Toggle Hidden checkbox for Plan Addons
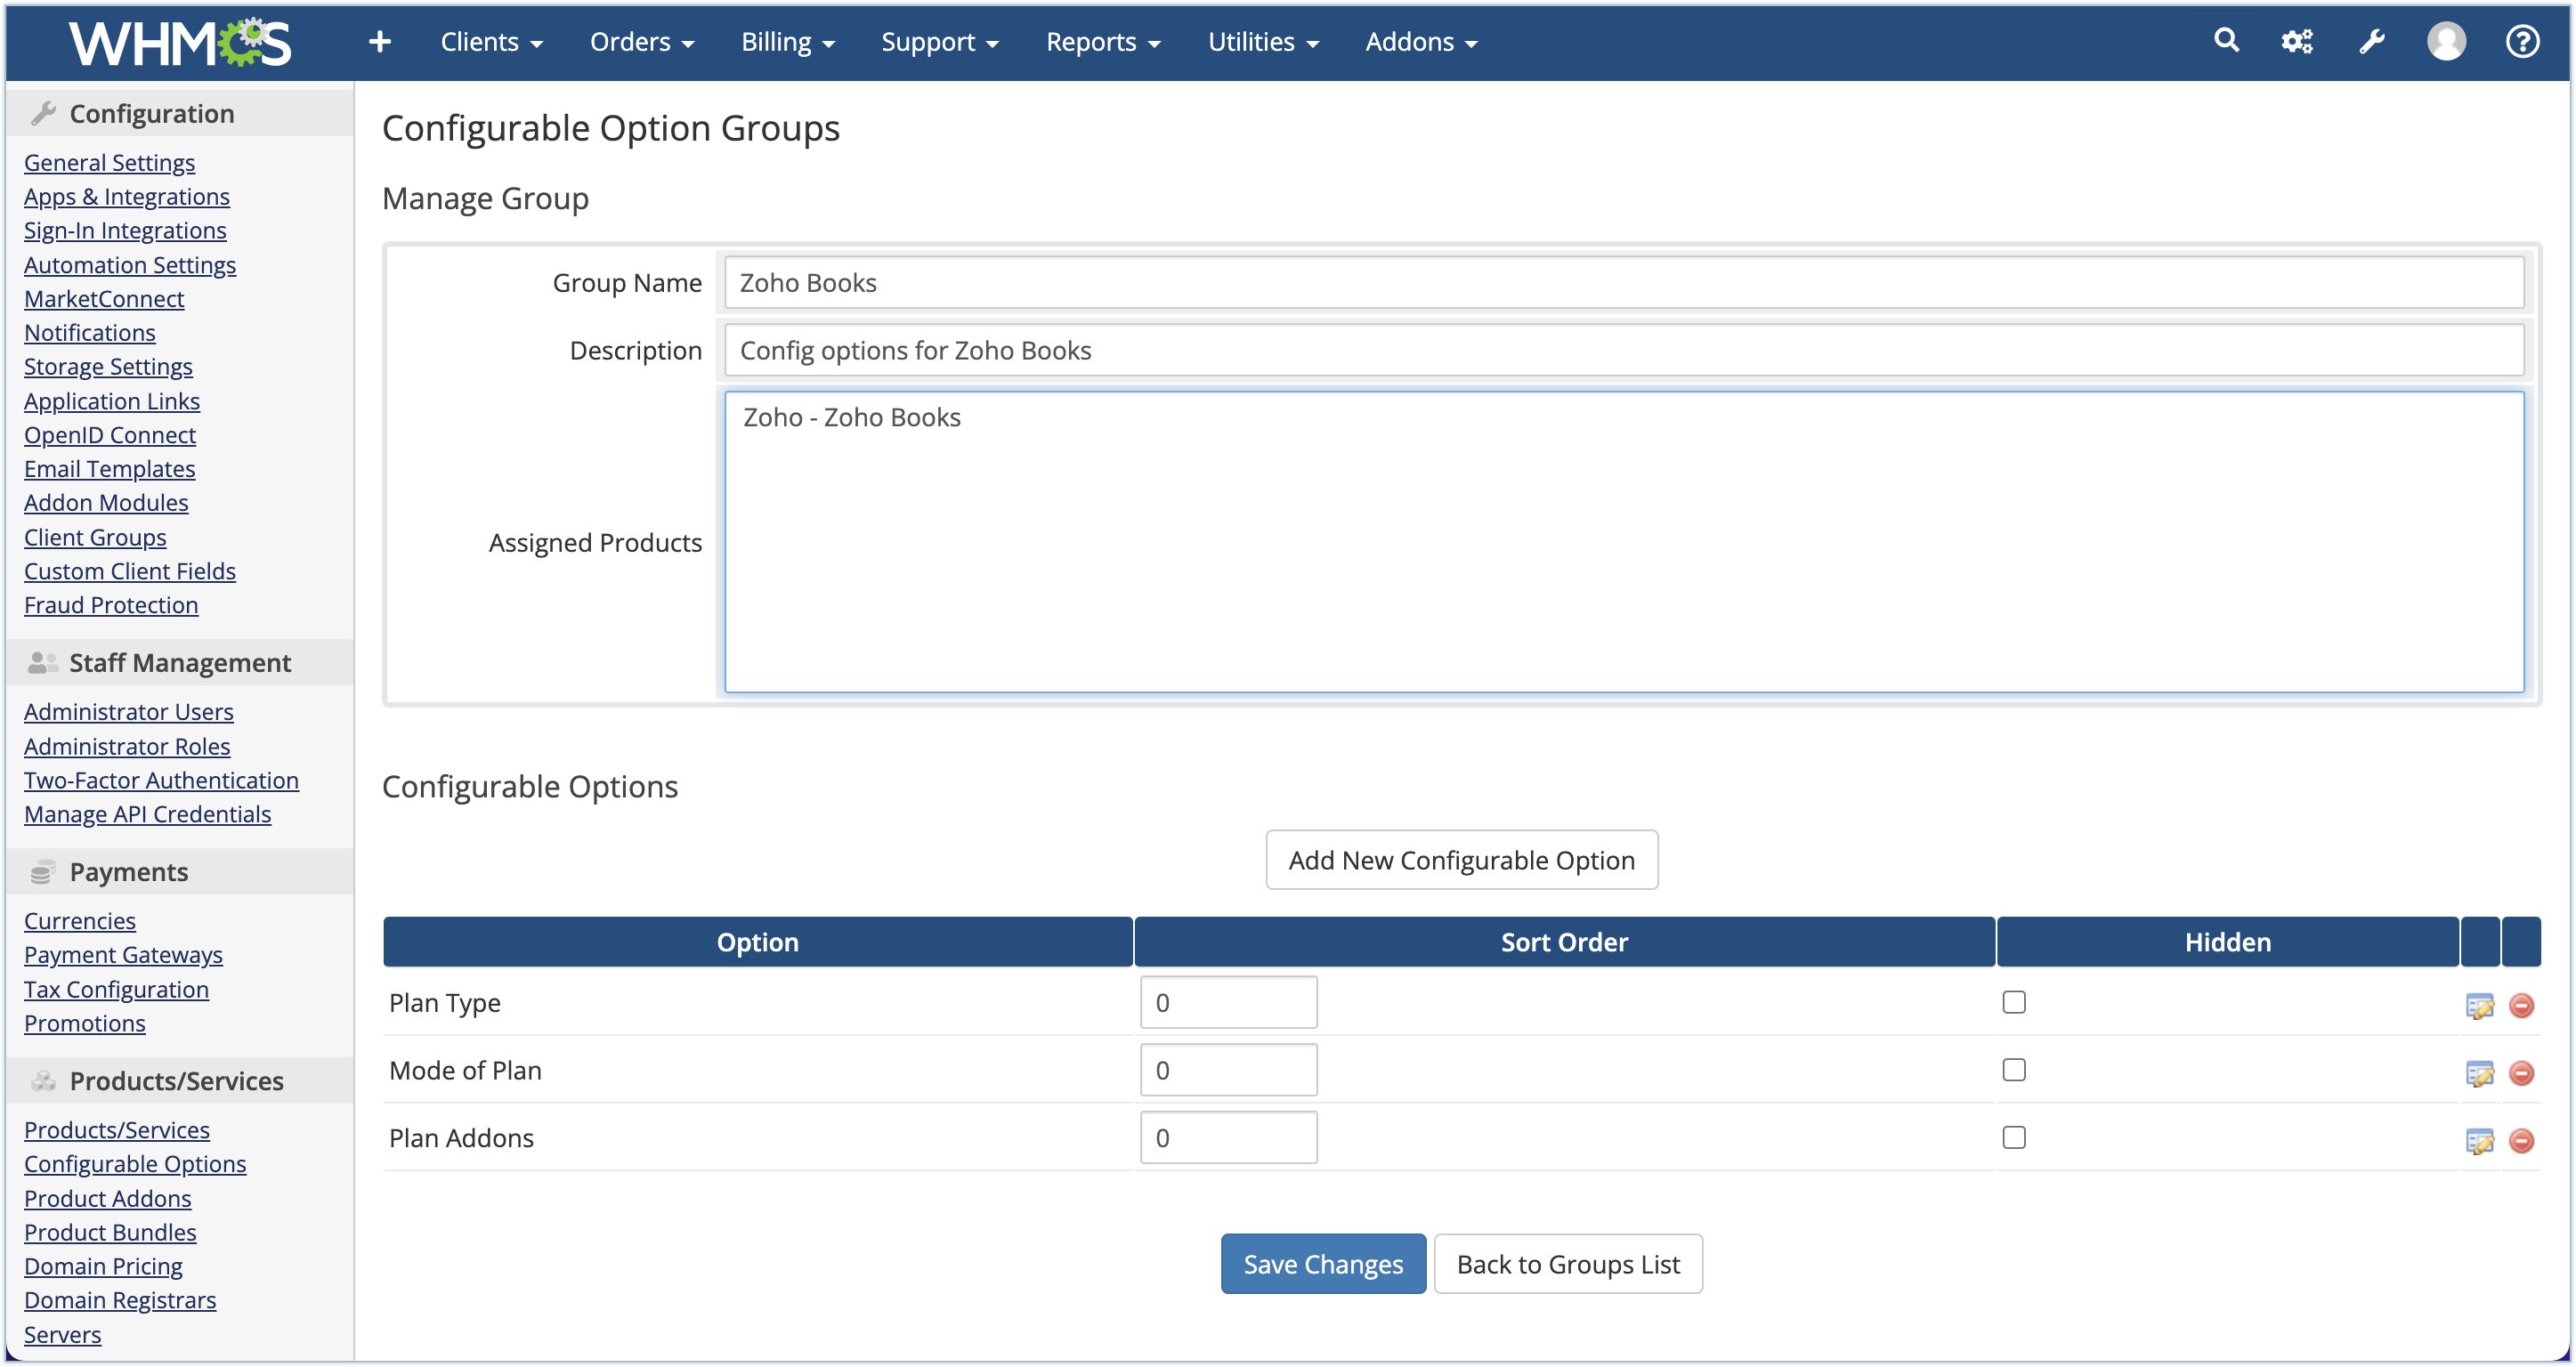Viewport: 2576px width, 1367px height. coord(2014,1137)
